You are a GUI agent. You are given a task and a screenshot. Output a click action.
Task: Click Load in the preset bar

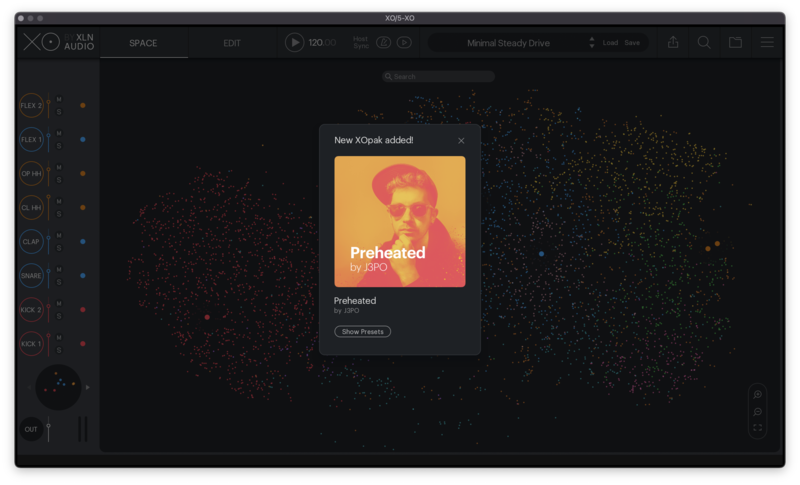click(610, 43)
